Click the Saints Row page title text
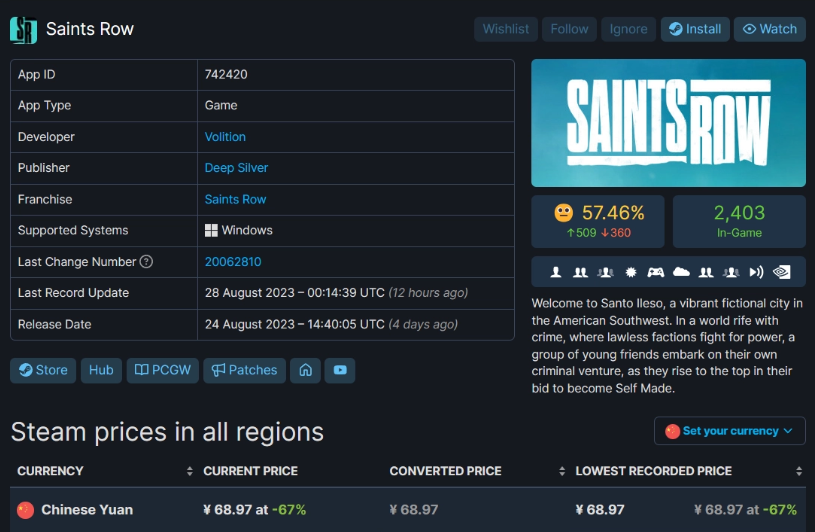 (x=90, y=29)
